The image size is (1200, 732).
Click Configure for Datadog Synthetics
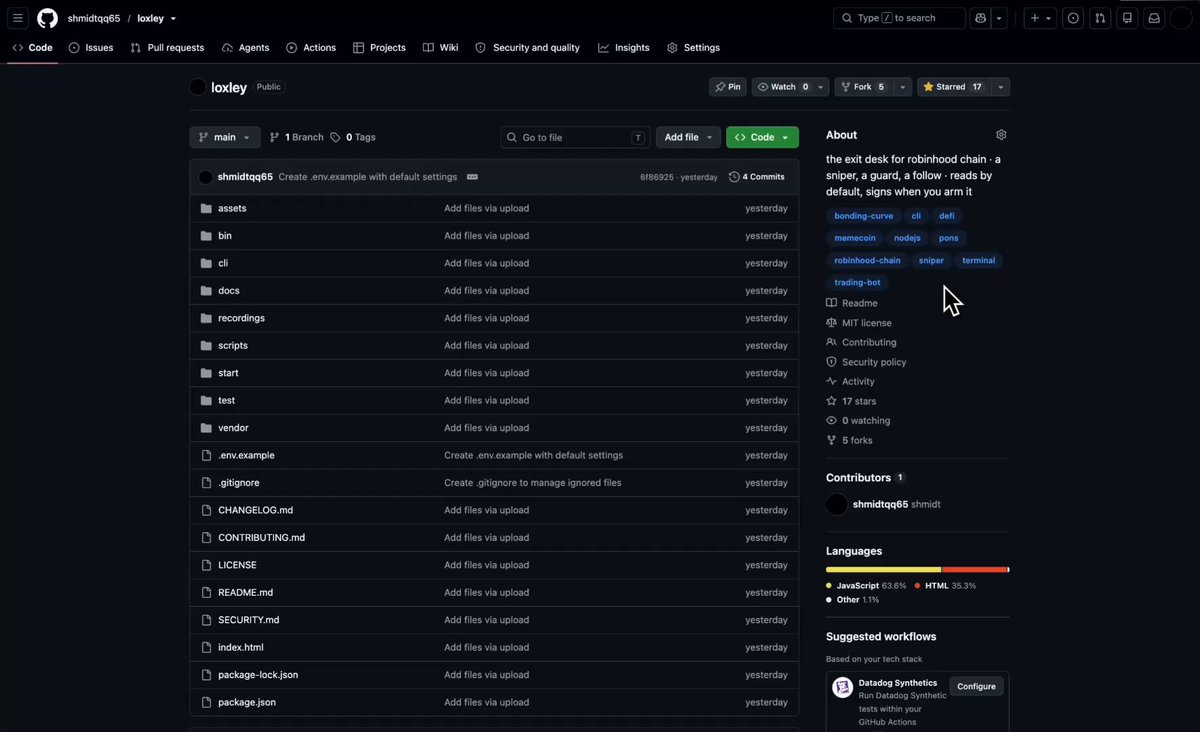click(976, 686)
